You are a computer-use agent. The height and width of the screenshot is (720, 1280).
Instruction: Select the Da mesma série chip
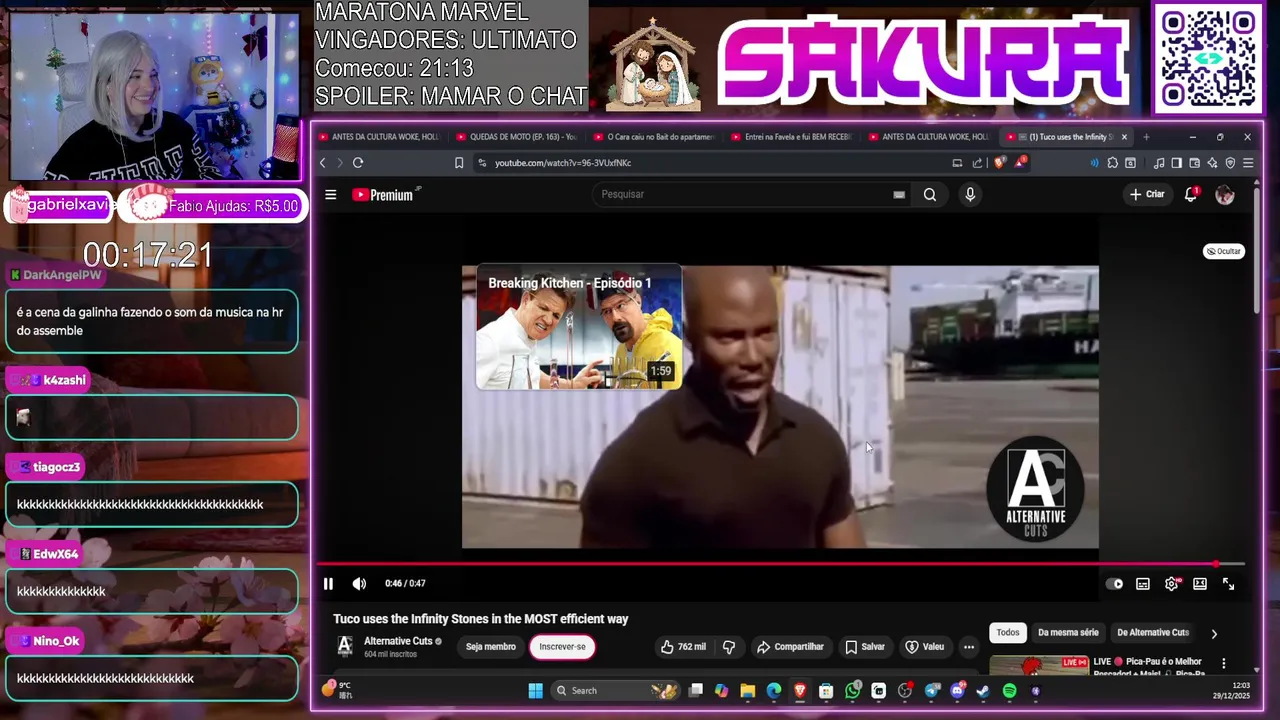[1068, 633]
